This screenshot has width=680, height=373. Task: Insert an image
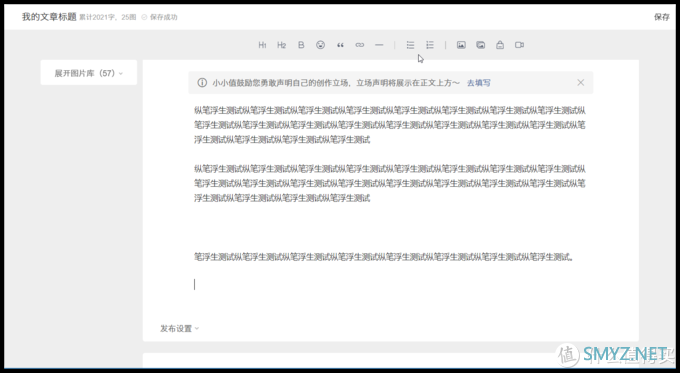pyautogui.click(x=461, y=45)
